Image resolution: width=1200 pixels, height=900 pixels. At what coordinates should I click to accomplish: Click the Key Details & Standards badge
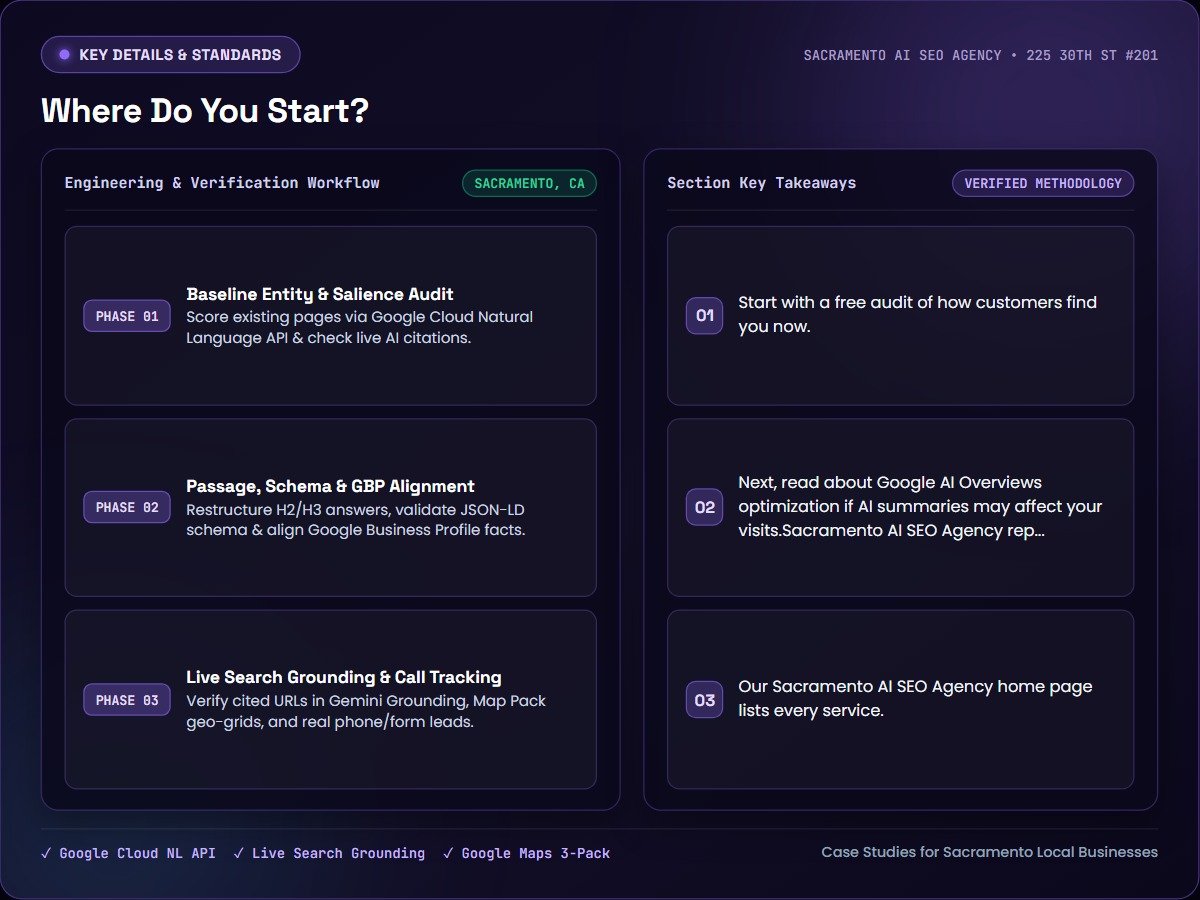(170, 55)
